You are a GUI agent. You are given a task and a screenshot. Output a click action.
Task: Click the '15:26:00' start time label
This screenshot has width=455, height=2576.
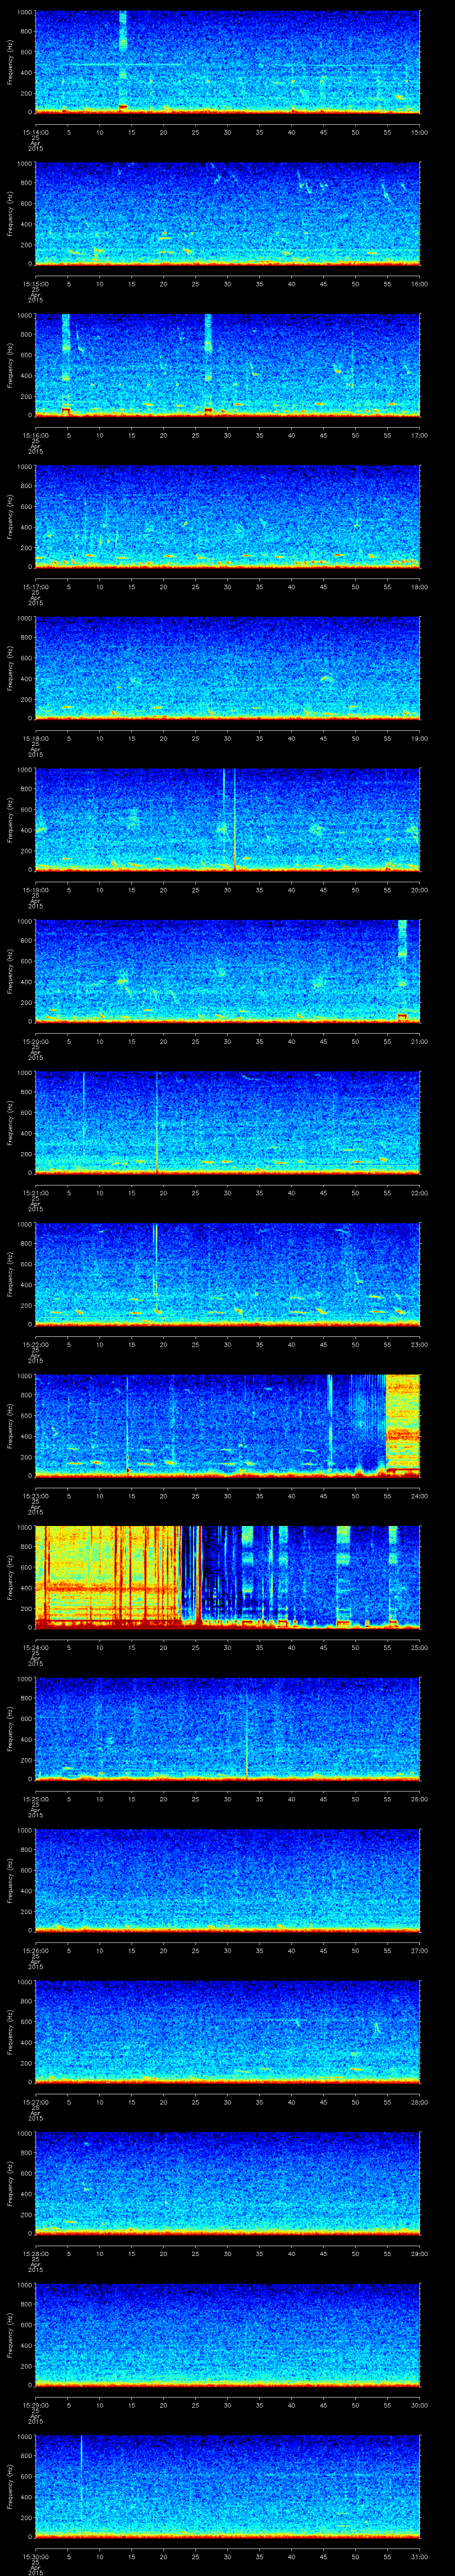(x=35, y=1950)
